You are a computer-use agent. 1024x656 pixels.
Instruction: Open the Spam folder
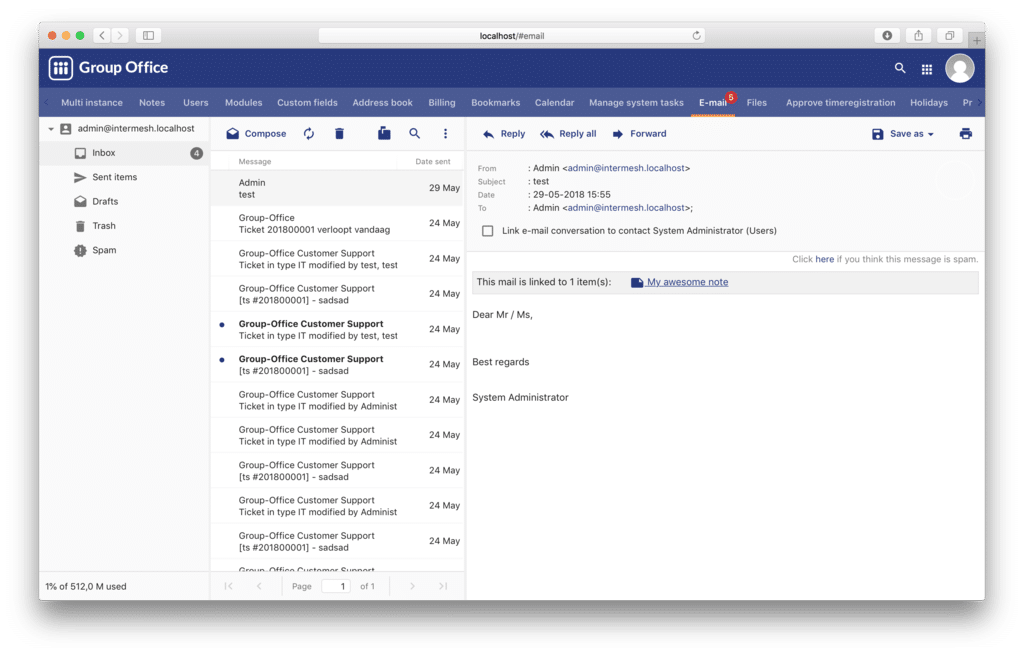(124, 250)
